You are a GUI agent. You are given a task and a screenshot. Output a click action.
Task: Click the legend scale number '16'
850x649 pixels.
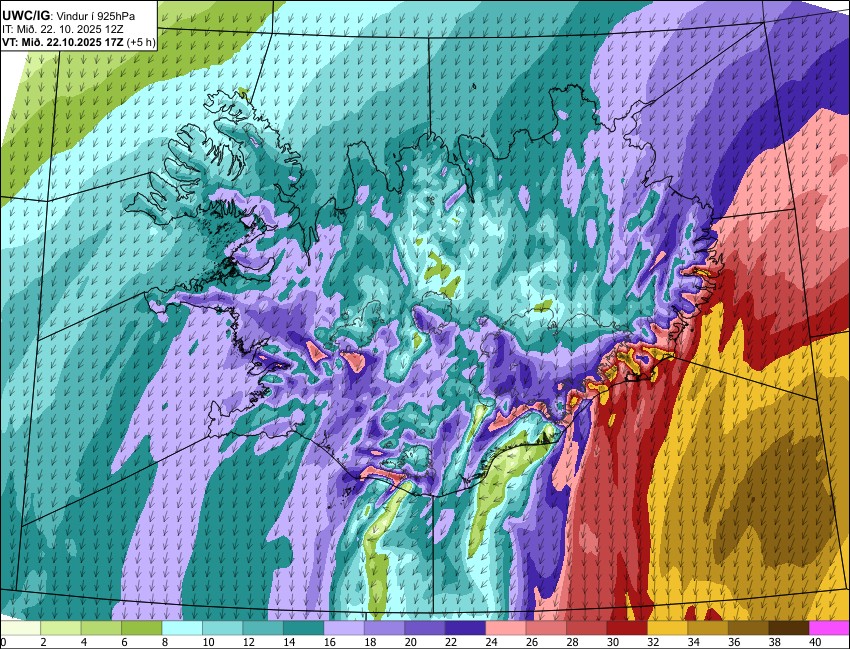pos(329,642)
